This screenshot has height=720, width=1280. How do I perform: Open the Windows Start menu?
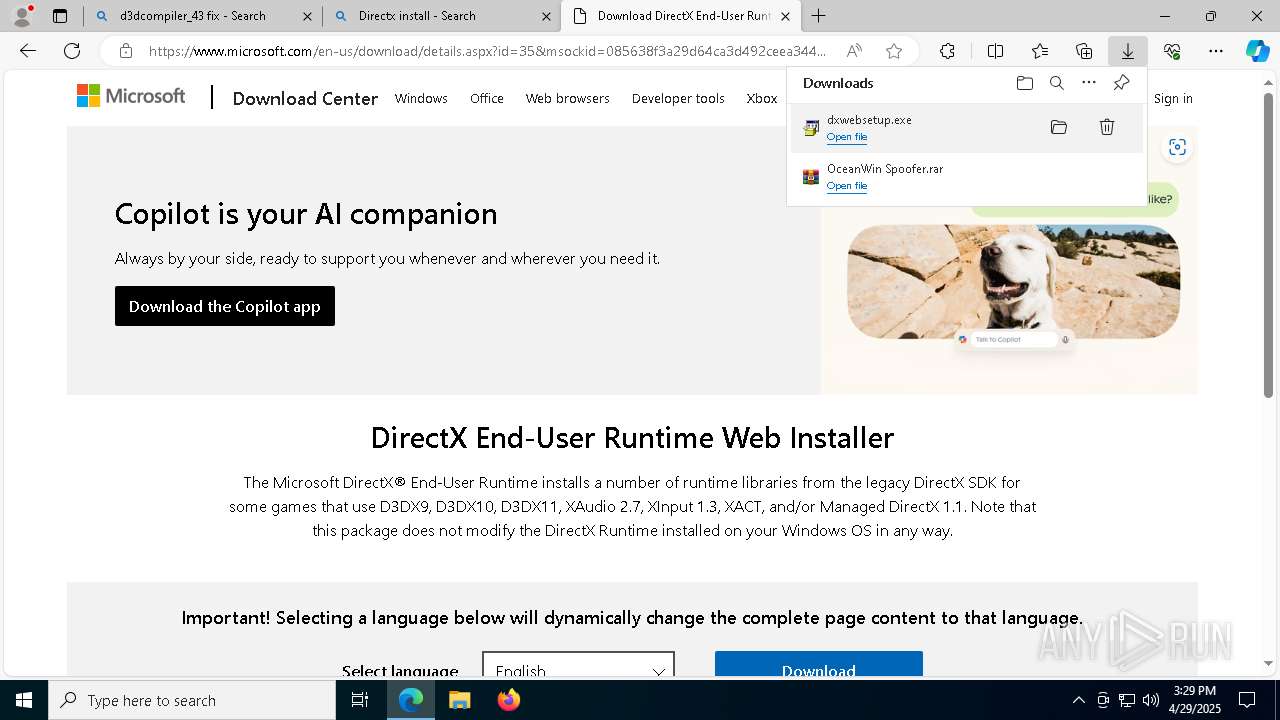click(x=24, y=700)
